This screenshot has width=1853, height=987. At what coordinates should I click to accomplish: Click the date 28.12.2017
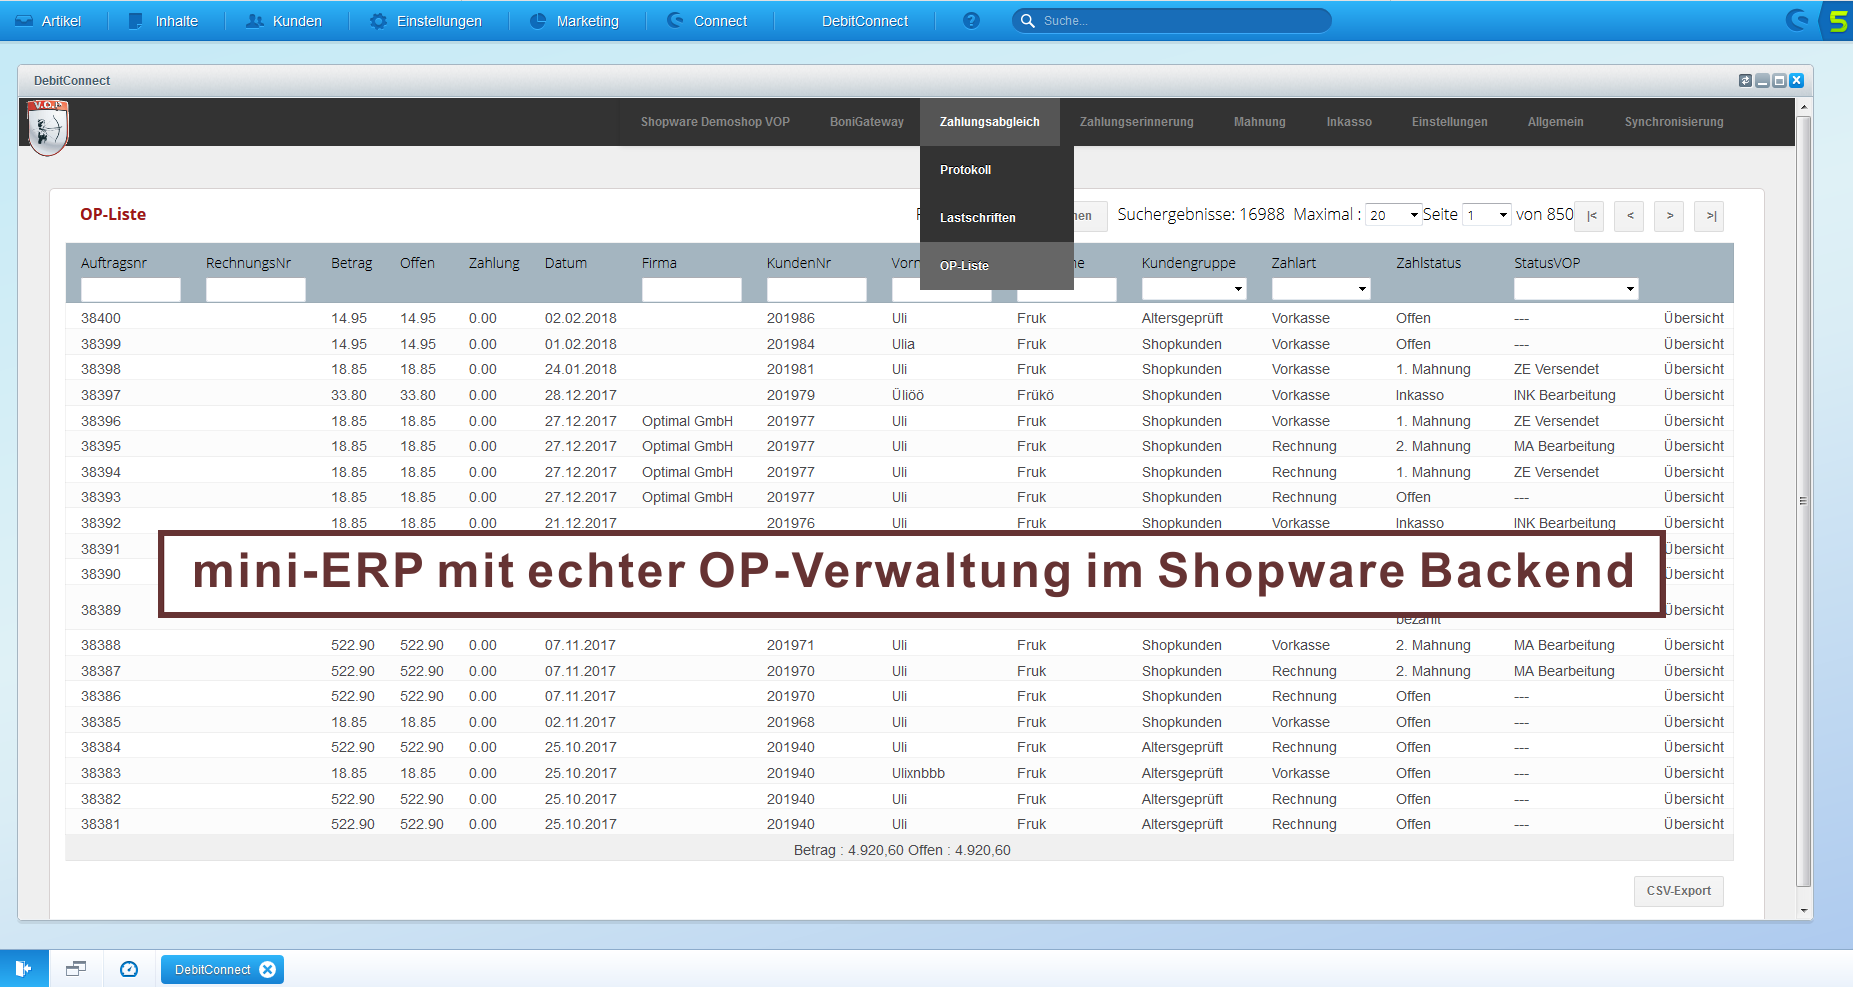(581, 395)
